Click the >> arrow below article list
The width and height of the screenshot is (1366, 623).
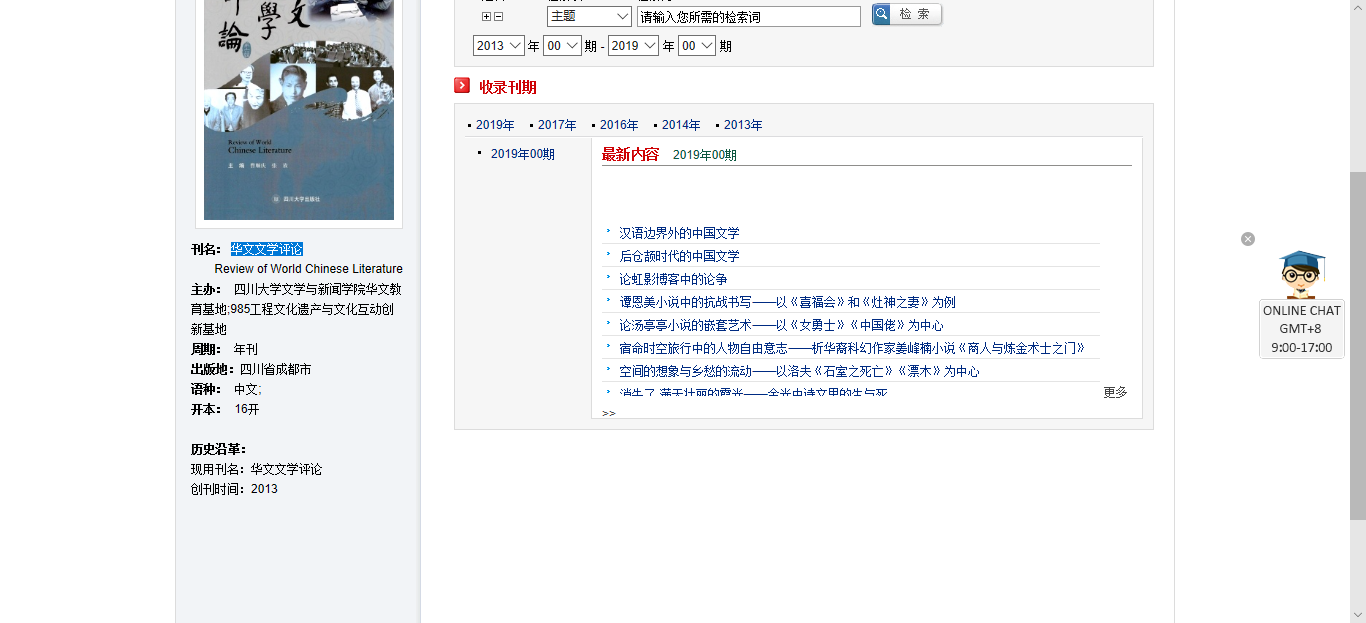[608, 413]
